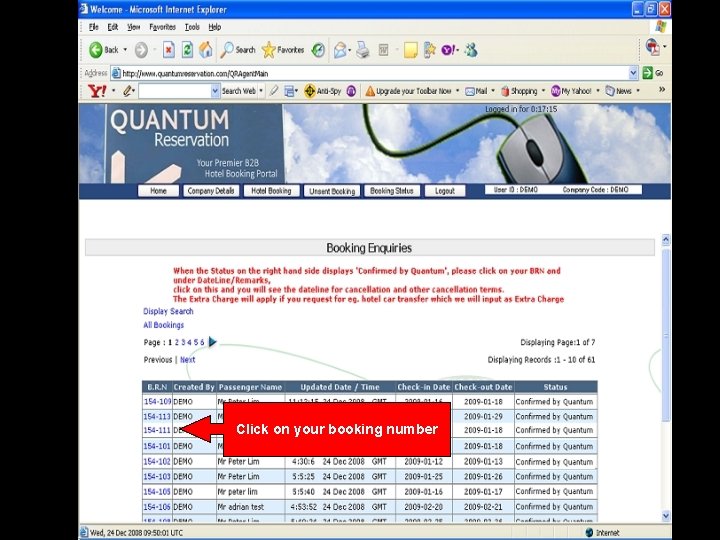720x540 pixels.
Task: Open the Mail envelope toolbar icon
Action: pos(340,50)
